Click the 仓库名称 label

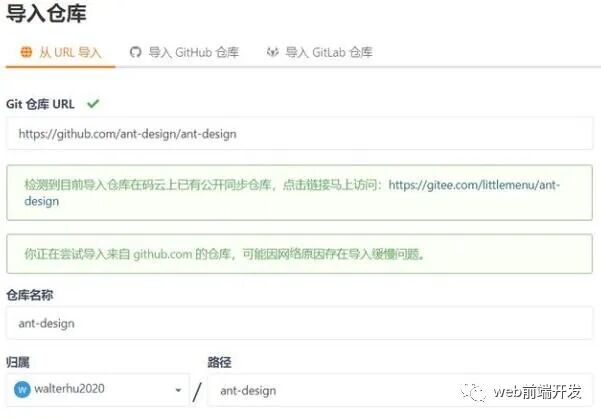coord(30,295)
